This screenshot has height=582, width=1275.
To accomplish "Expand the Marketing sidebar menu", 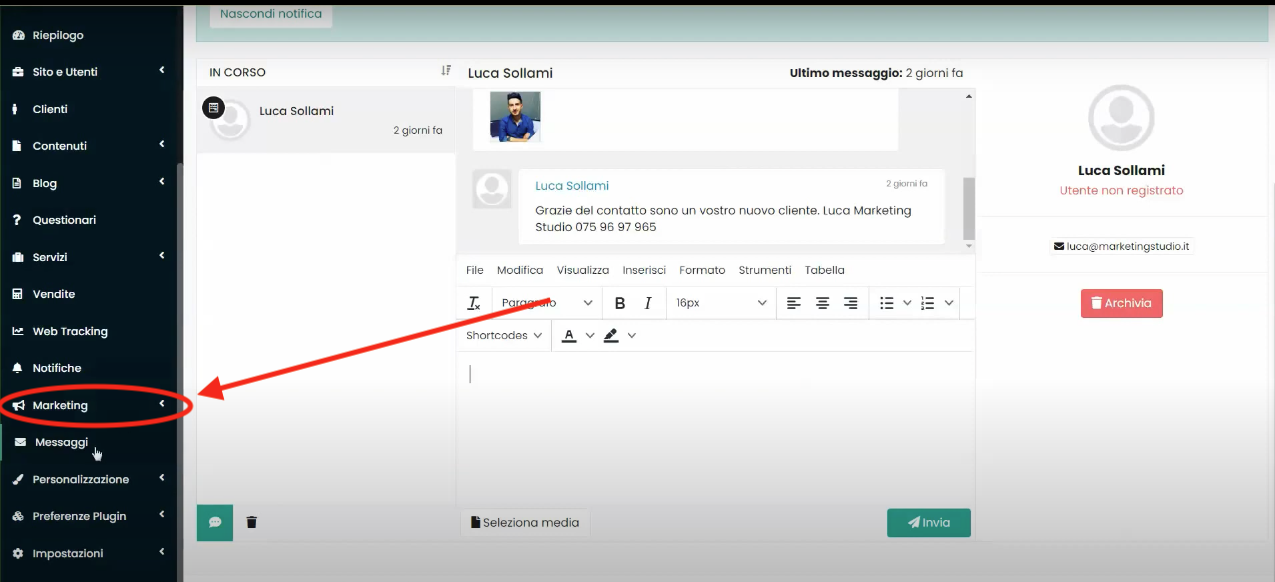I will 90,405.
